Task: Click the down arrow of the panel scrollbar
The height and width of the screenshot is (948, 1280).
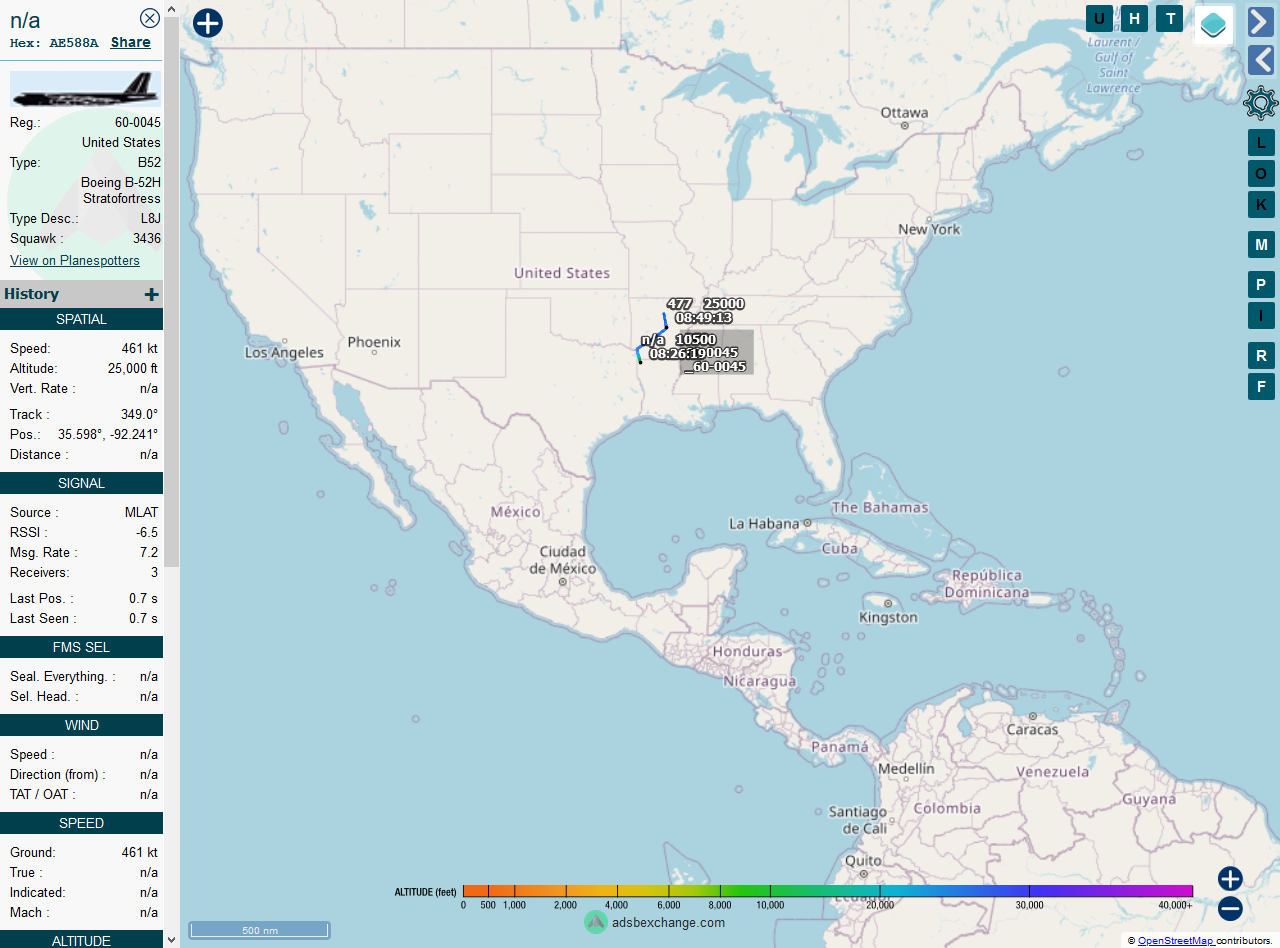Action: [x=171, y=939]
